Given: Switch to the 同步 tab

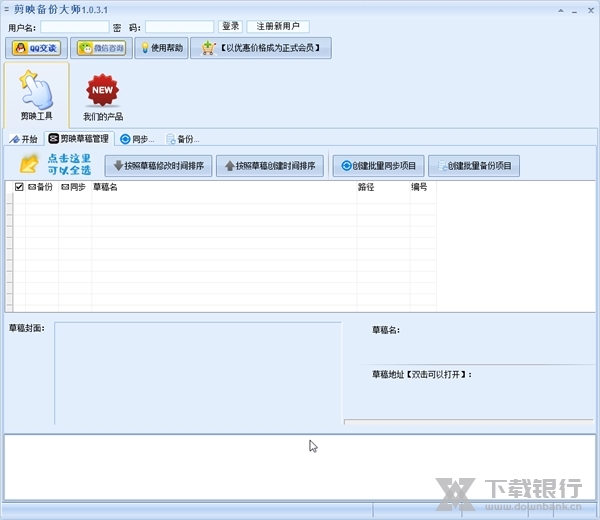Looking at the screenshot, I should [137, 139].
